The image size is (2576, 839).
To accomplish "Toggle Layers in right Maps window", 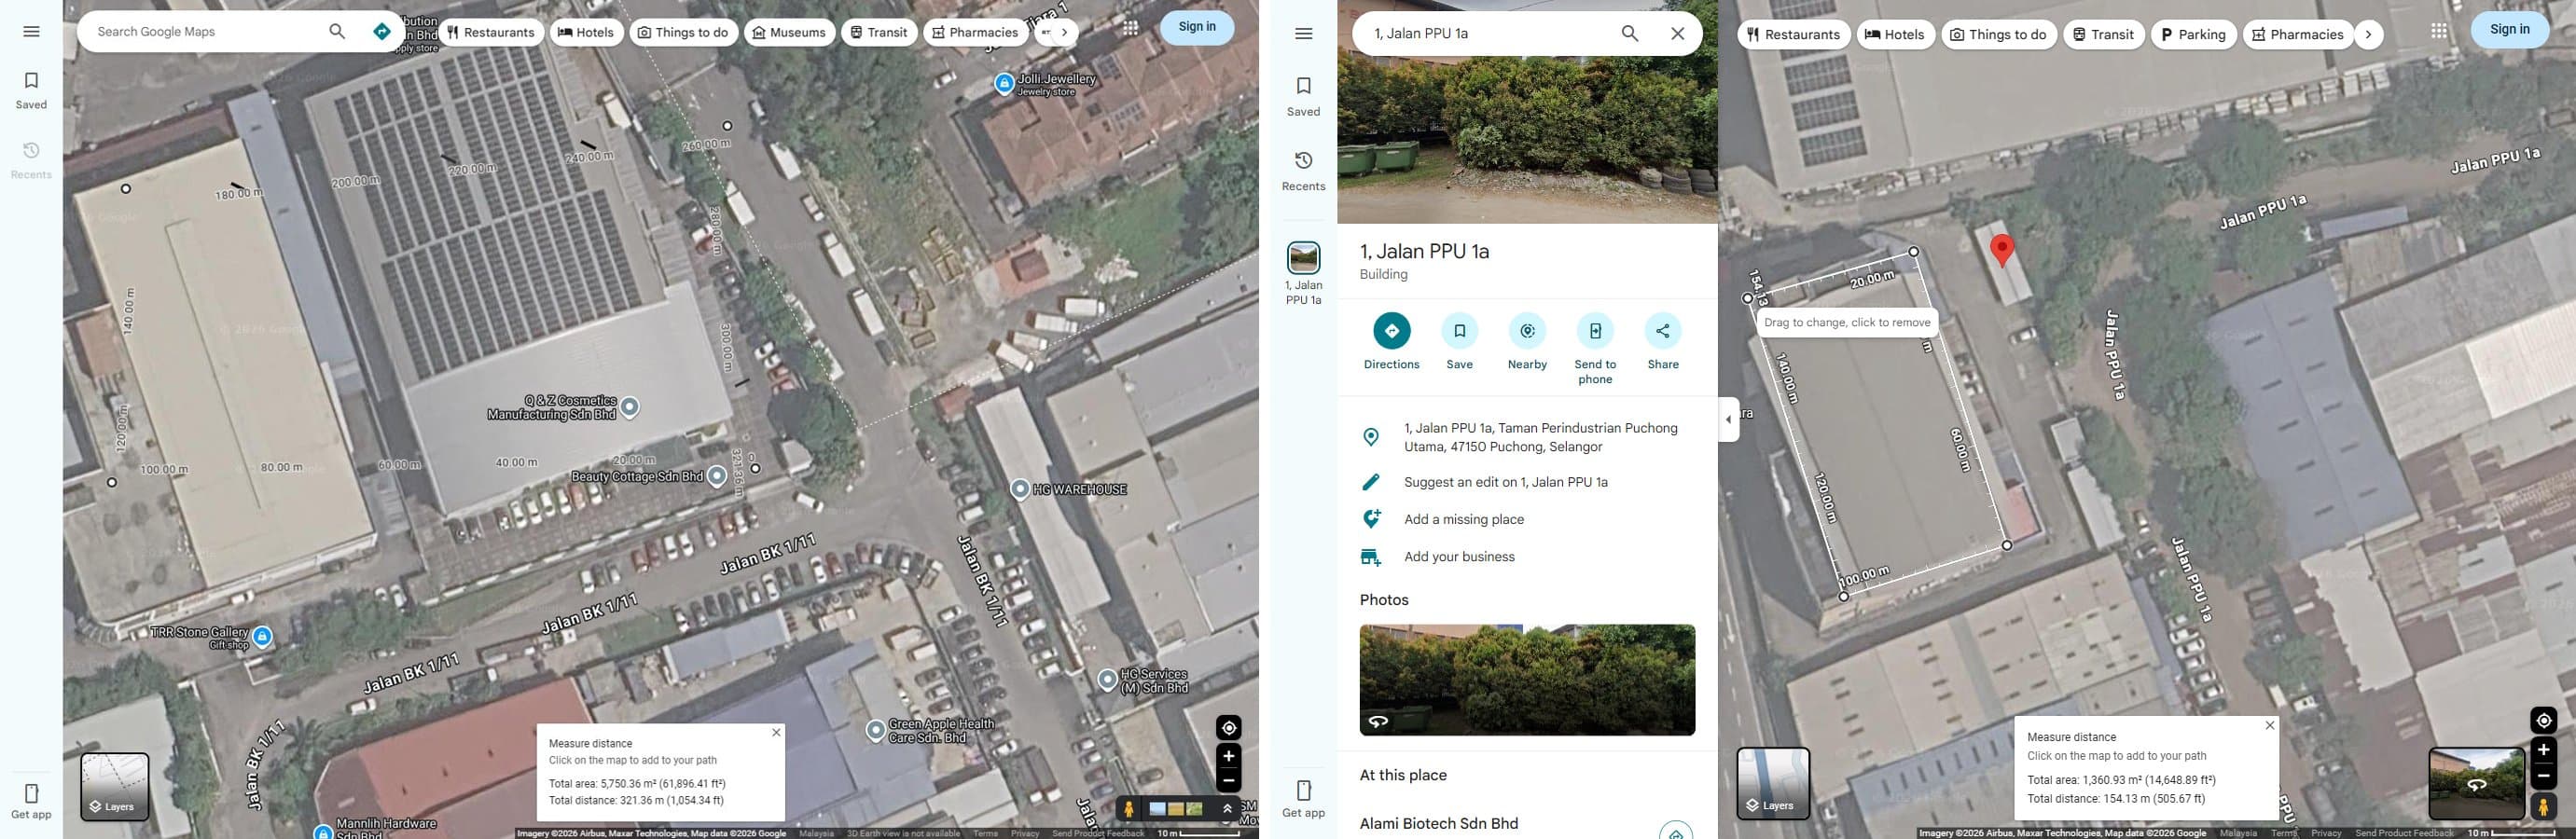I will coord(1773,784).
